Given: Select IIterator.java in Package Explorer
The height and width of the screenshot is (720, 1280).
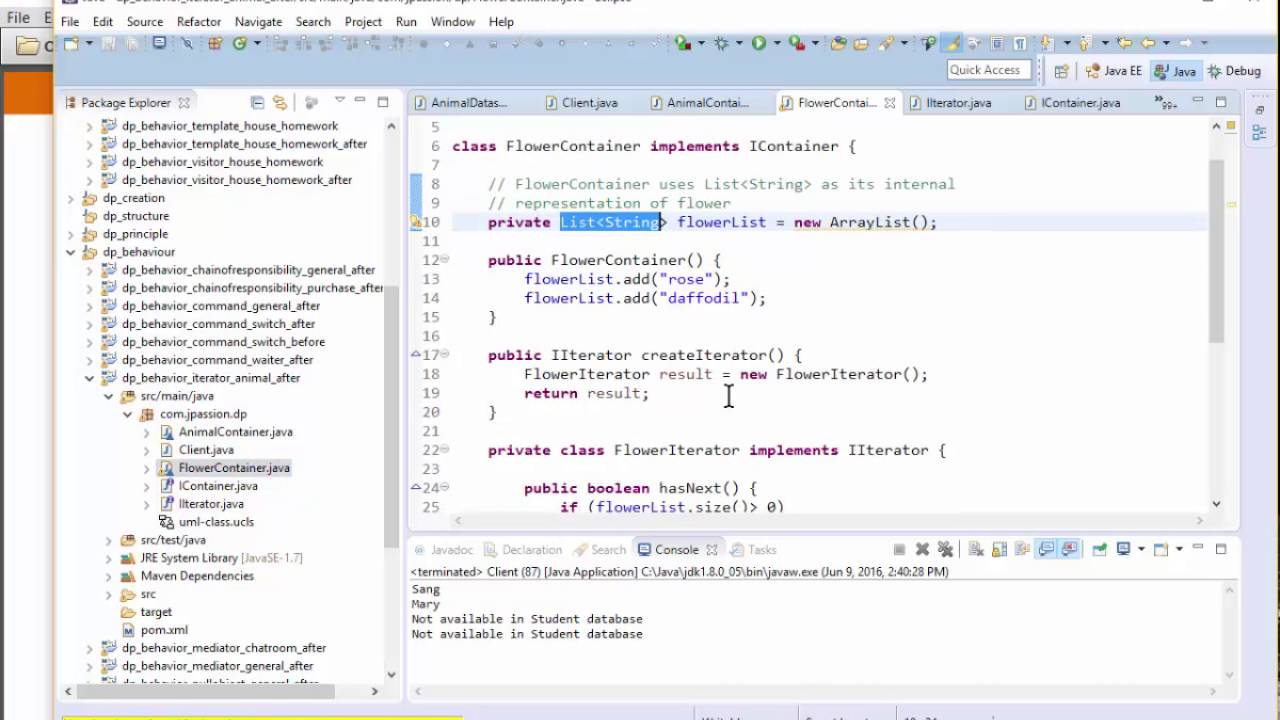Looking at the screenshot, I should (211, 504).
